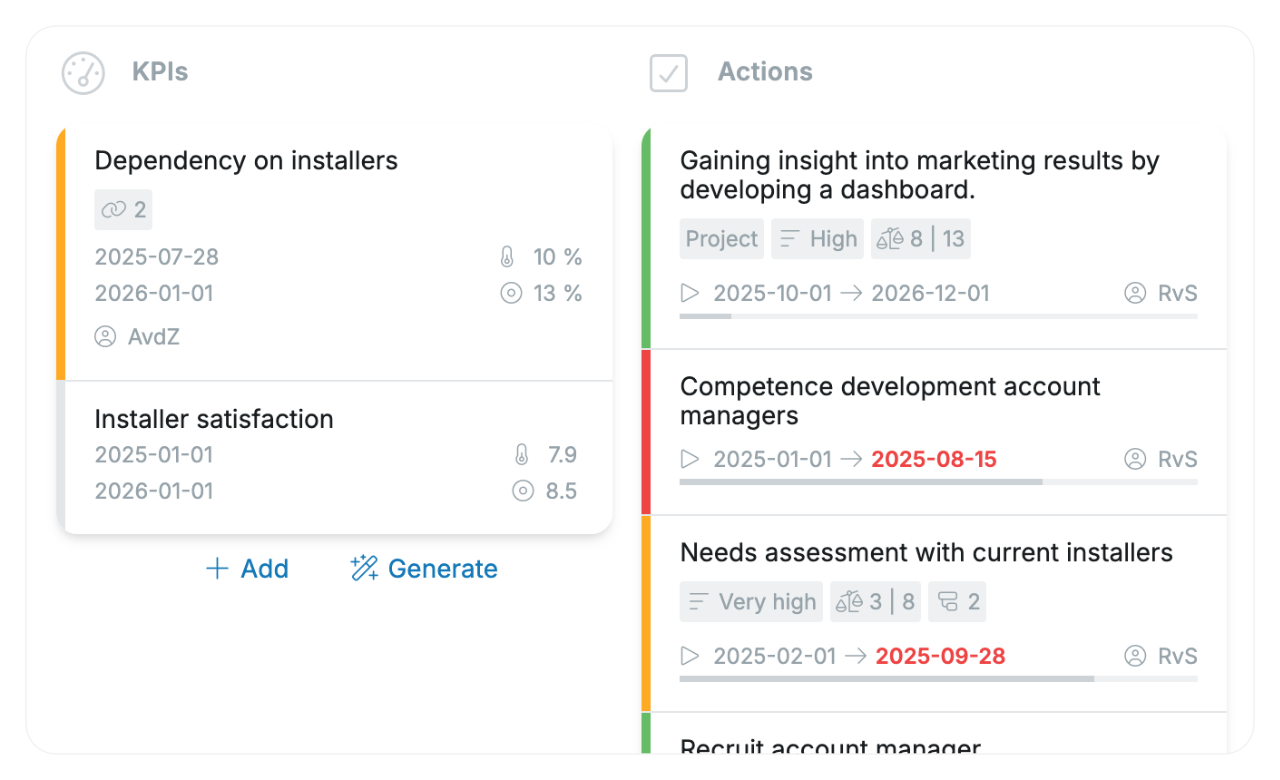Click the link count badge on Dependency on installers
This screenshot has height=780, width=1280.
(123, 210)
